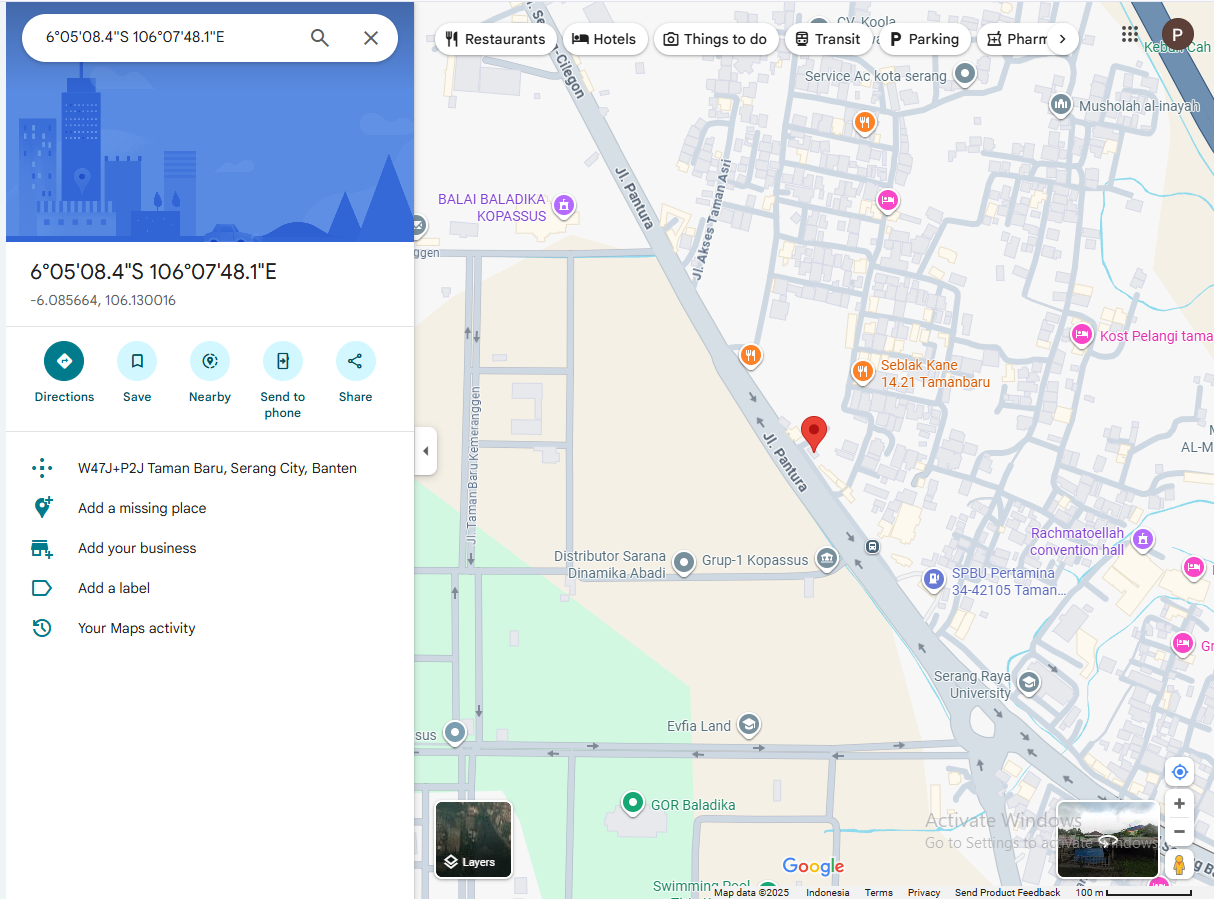
Task: Search Nearby places icon
Action: tap(210, 361)
